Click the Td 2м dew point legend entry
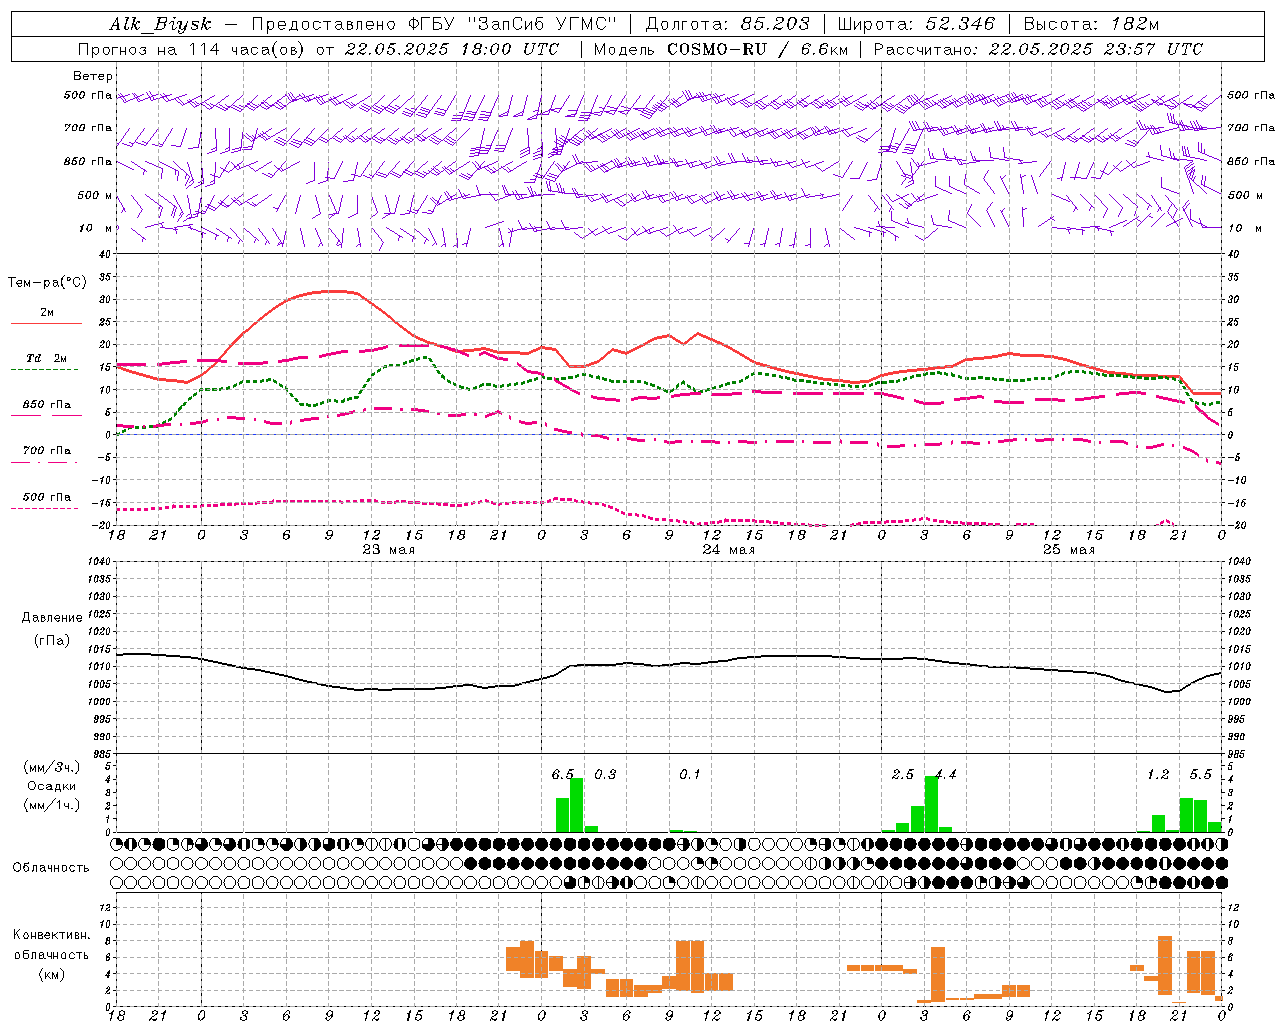The height and width of the screenshot is (1024, 1280). [x=47, y=358]
